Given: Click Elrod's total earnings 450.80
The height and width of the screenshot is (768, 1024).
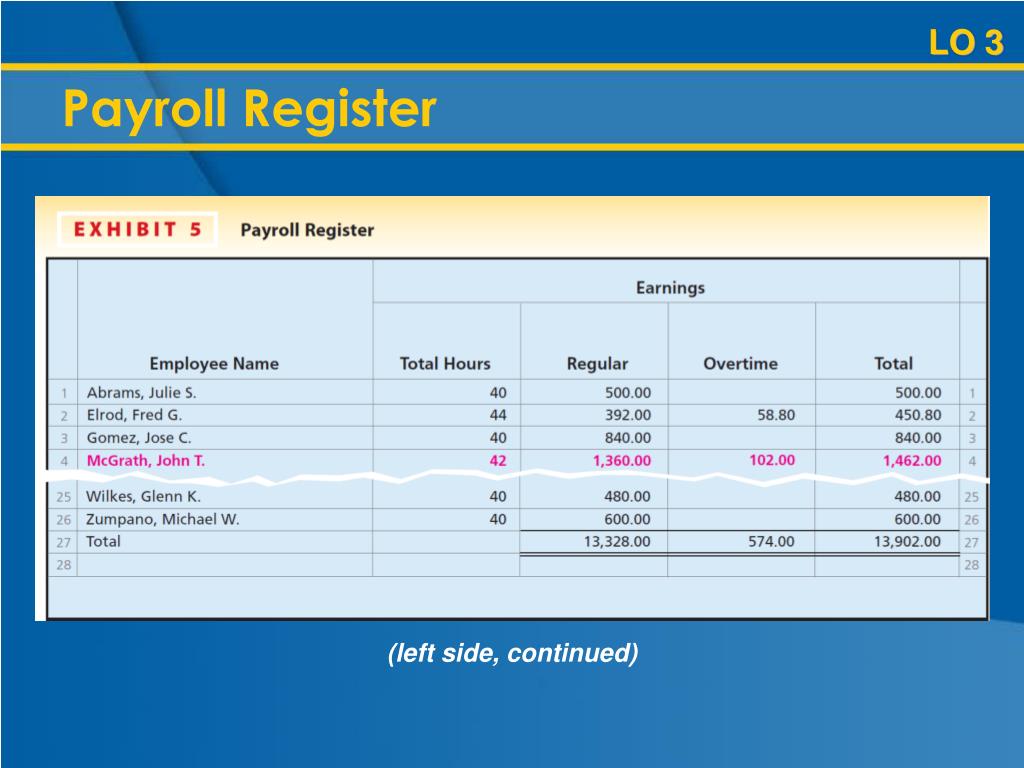Looking at the screenshot, I should pyautogui.click(x=918, y=415).
